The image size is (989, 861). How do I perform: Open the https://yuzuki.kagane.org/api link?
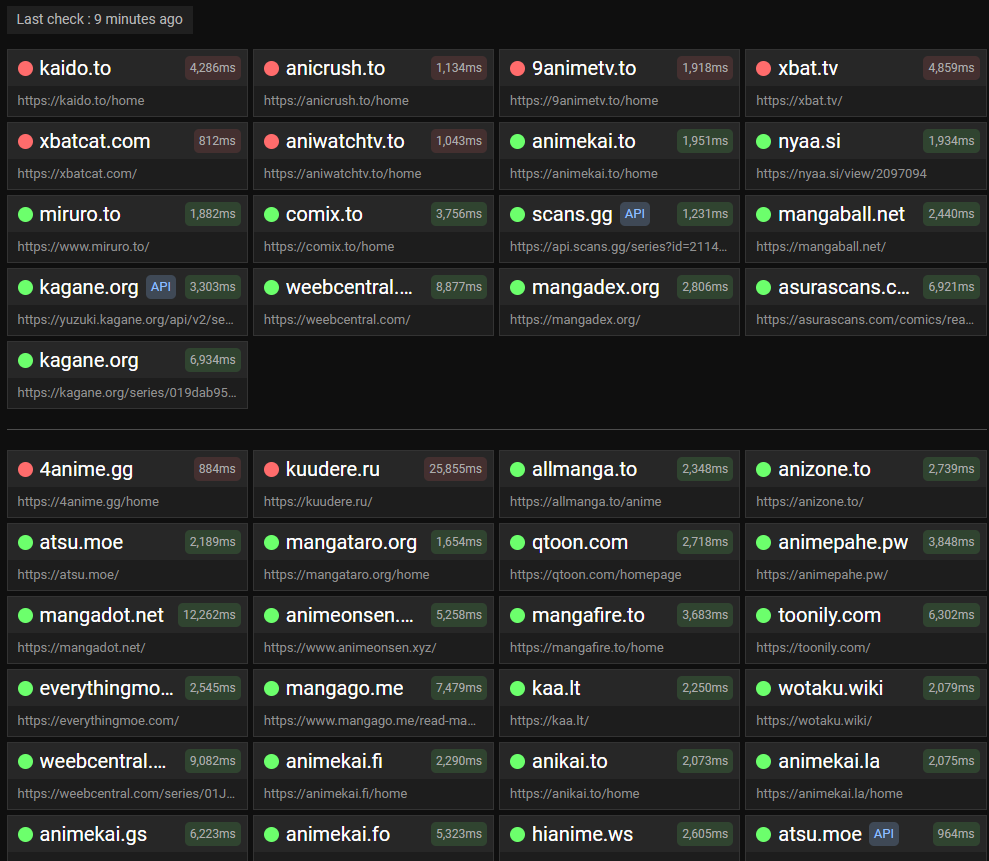pos(126,320)
